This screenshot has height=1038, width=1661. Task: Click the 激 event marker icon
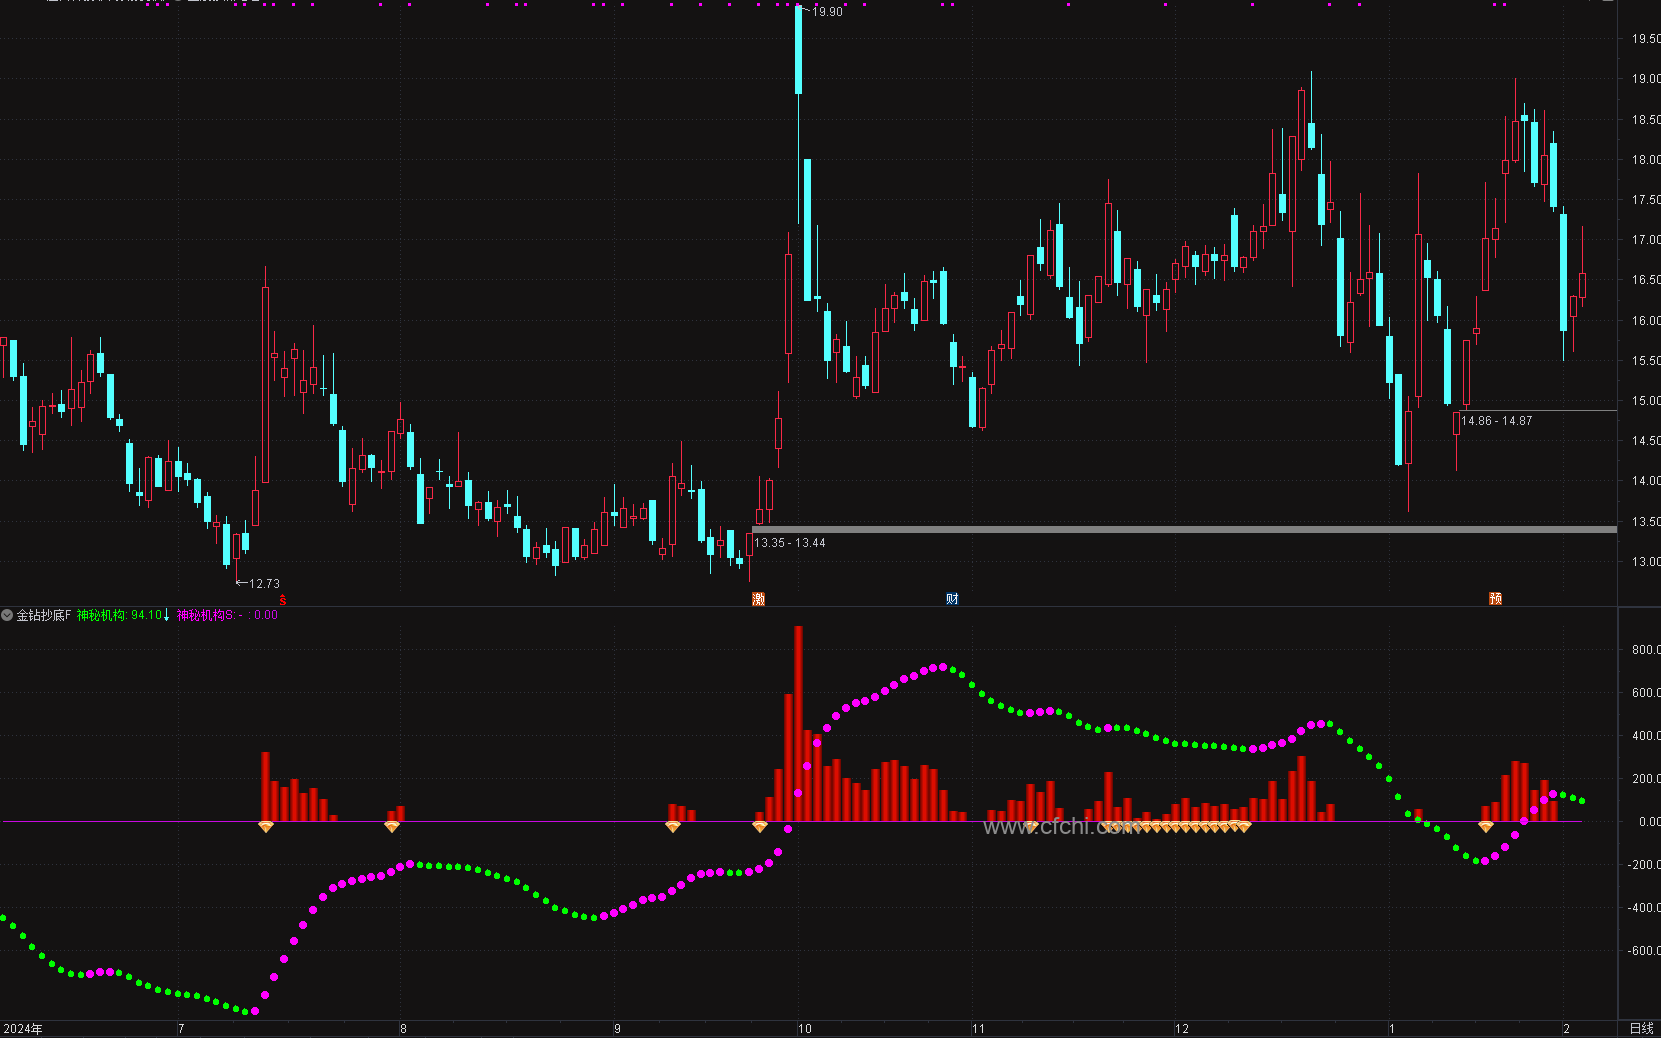click(759, 599)
